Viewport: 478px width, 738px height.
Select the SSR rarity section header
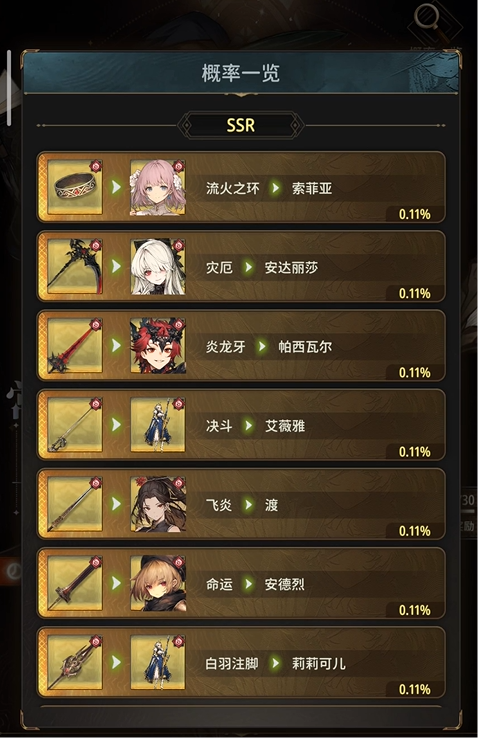pyautogui.click(x=240, y=125)
